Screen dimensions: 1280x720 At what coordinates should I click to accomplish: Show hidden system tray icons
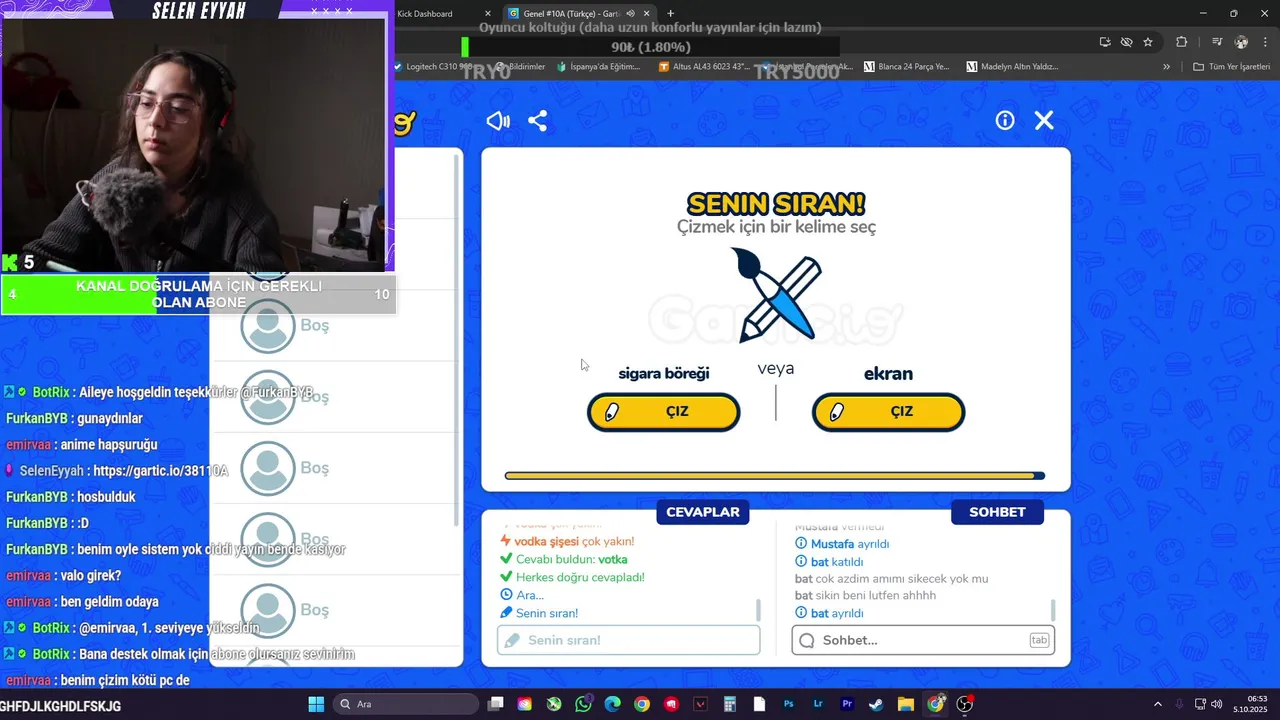pyautogui.click(x=1158, y=704)
